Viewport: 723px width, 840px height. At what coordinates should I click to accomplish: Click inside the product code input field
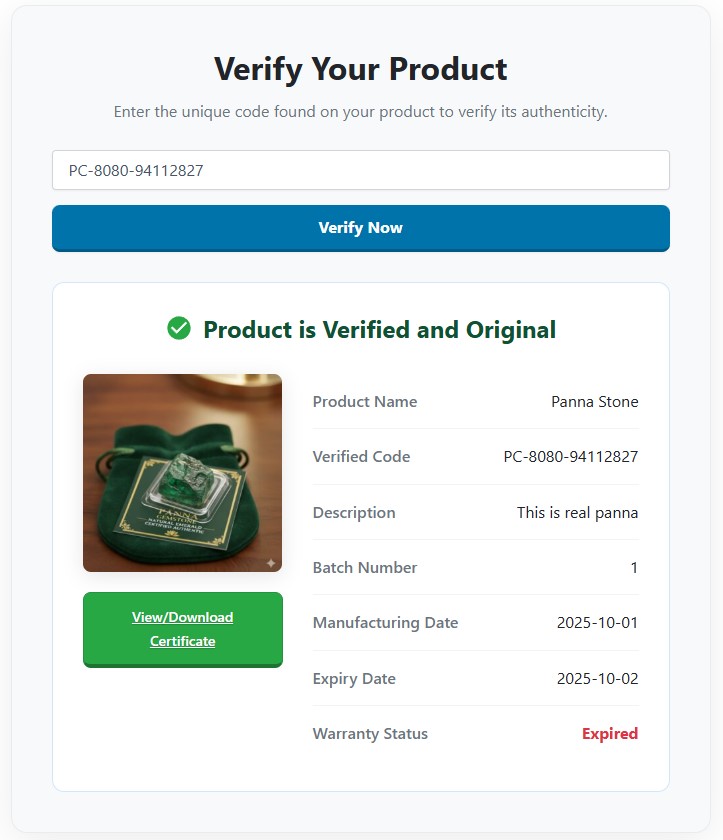(x=361, y=170)
